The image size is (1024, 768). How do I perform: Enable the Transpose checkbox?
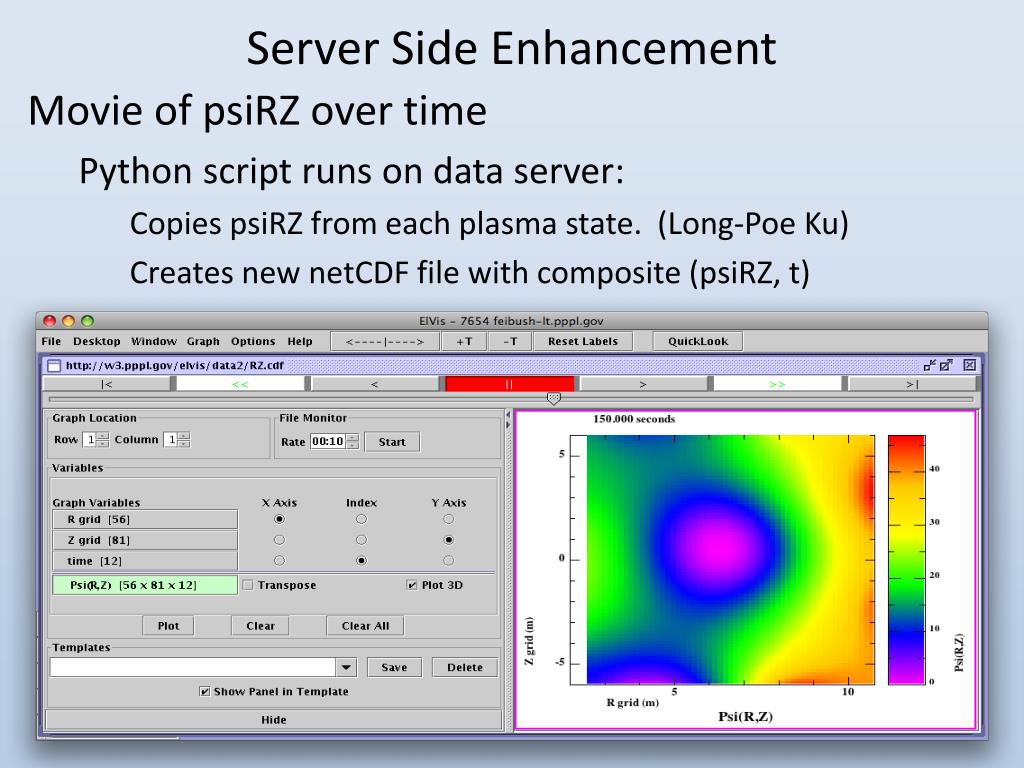[248, 585]
